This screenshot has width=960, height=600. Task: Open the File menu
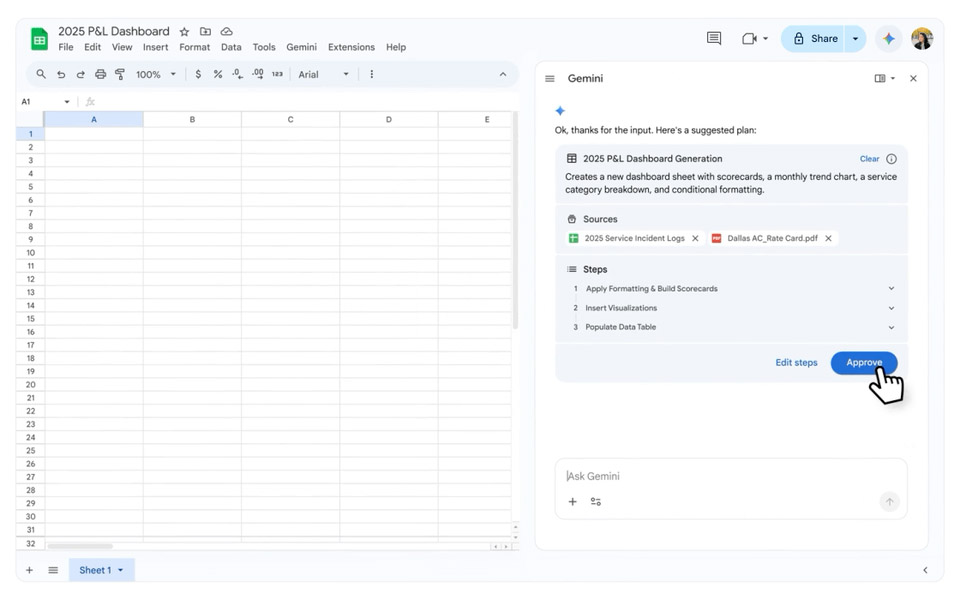tap(66, 47)
